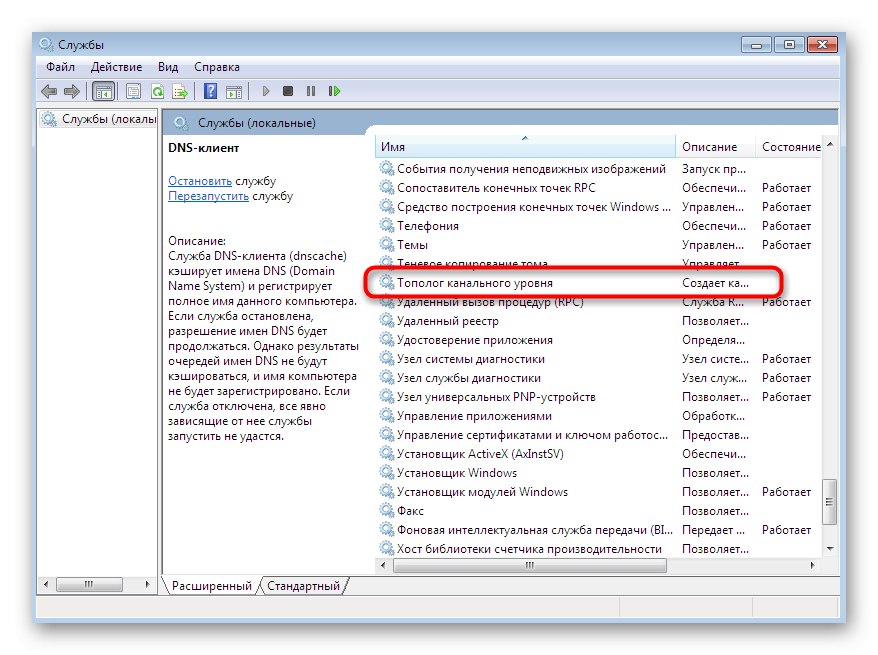Go back with the toolbar Back arrow
The height and width of the screenshot is (655, 878).
(49, 91)
